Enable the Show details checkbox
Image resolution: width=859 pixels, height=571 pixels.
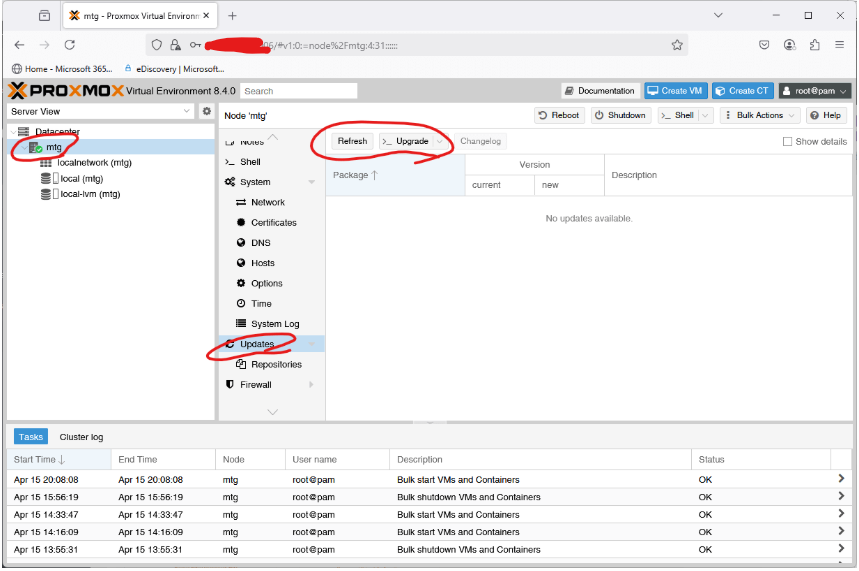[788, 142]
